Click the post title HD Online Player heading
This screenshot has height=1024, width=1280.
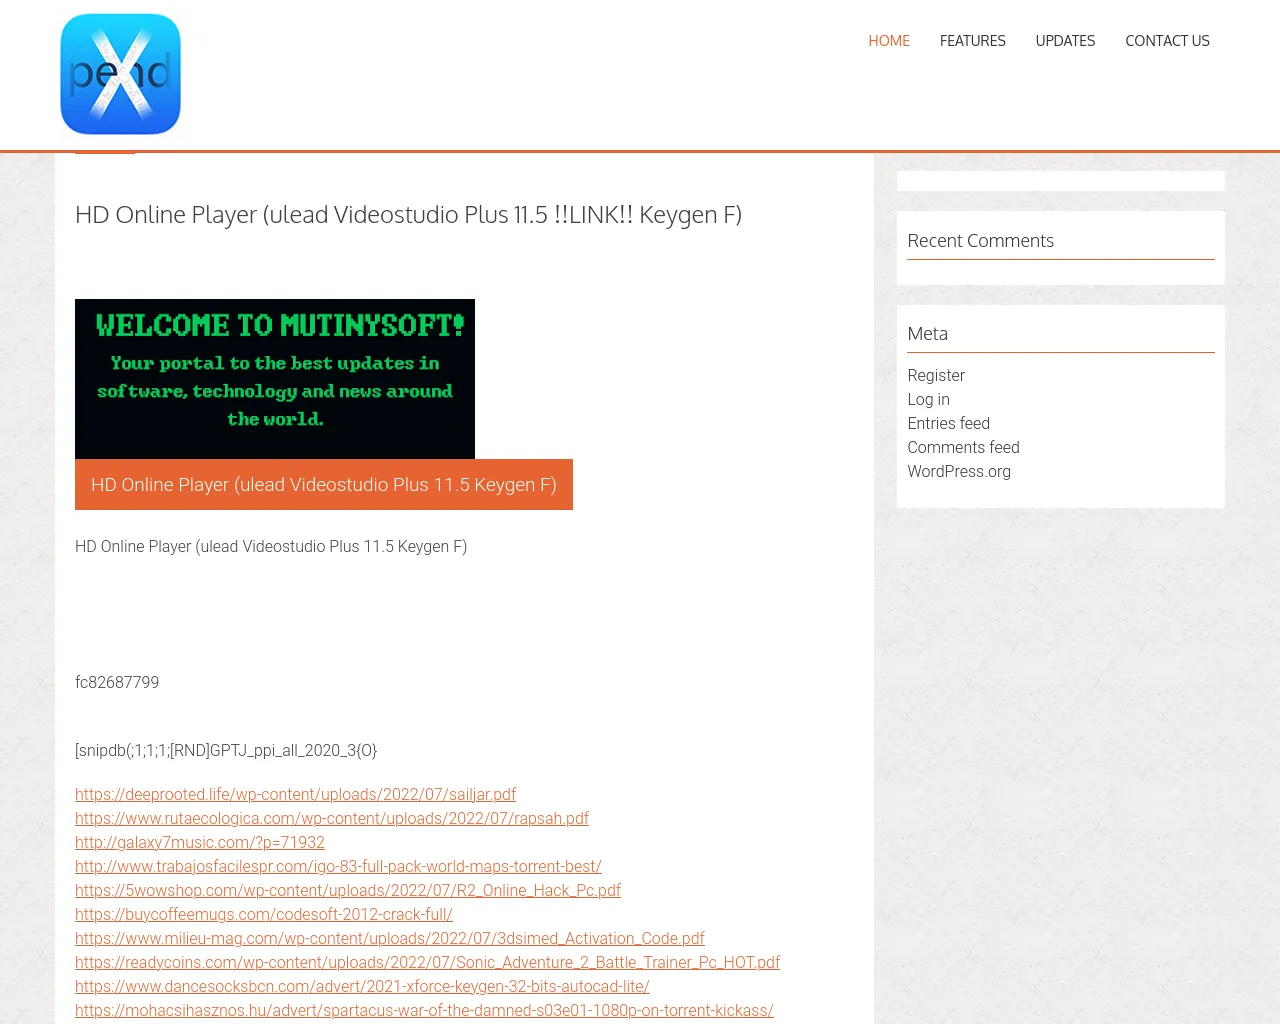click(408, 215)
